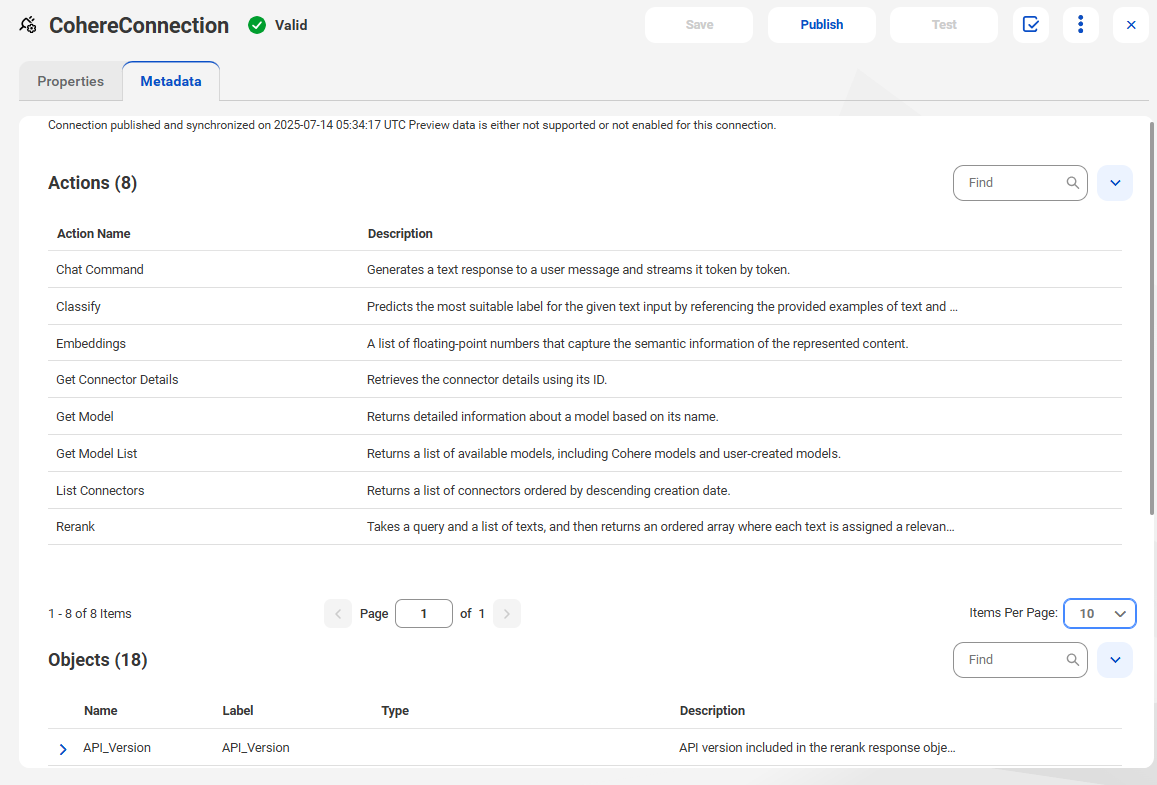This screenshot has width=1157, height=785.
Task: Click the green Valid status checkmark
Action: (257, 25)
